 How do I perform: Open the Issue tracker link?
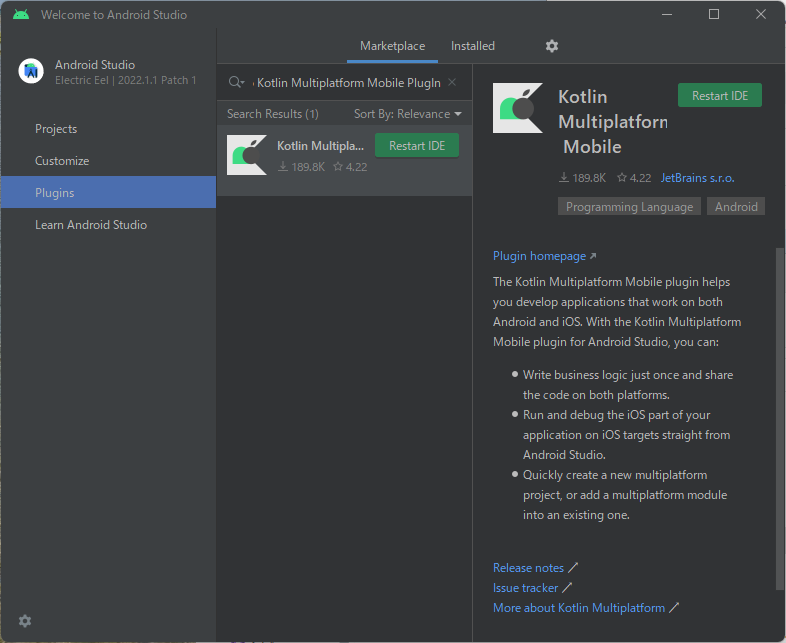point(525,588)
